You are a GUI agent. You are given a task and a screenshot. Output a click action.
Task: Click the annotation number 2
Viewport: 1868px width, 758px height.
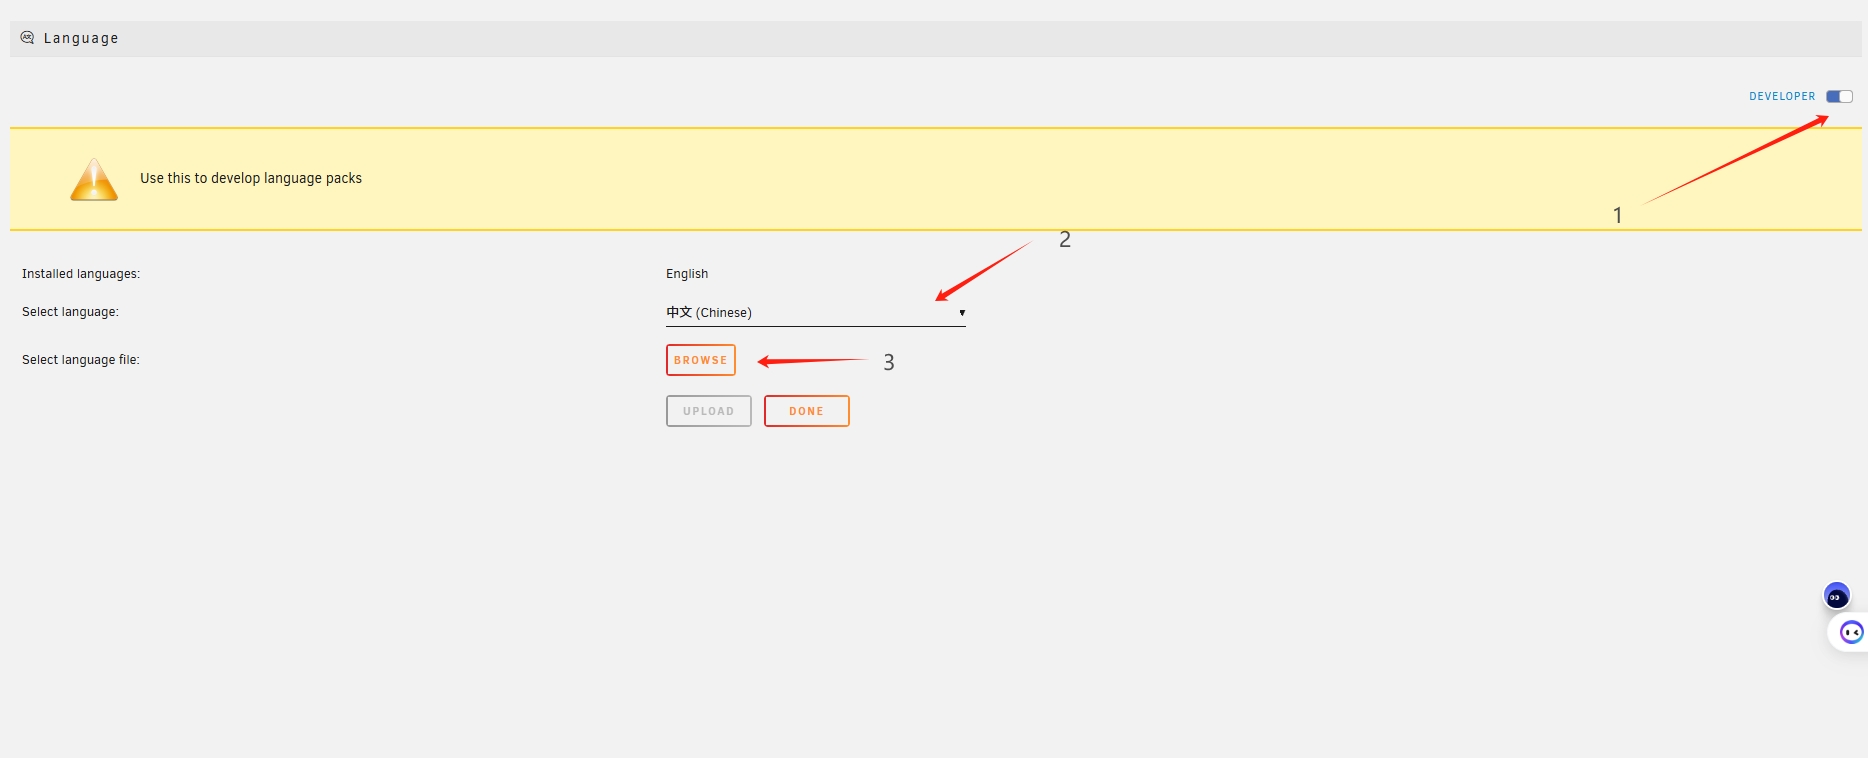tap(1065, 239)
